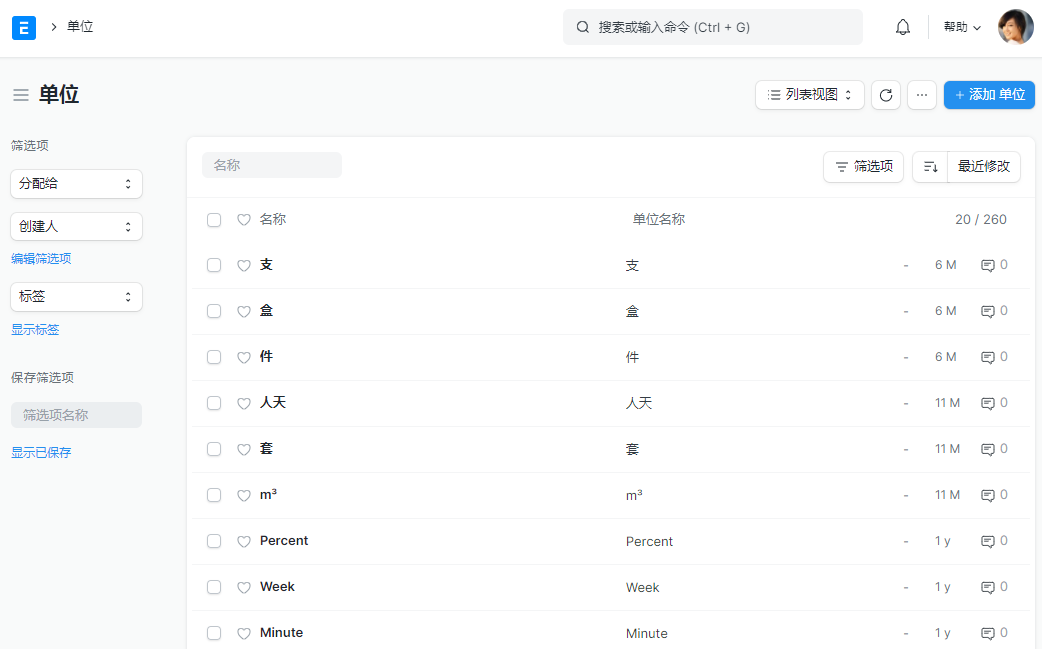
Task: Open the three-dot more options menu
Action: point(921,95)
